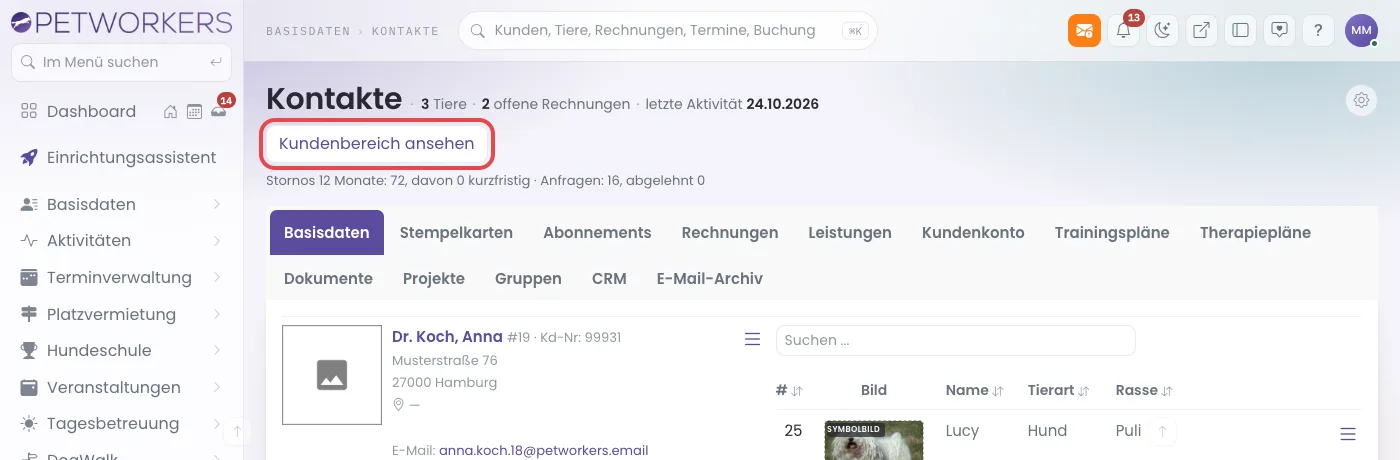Click pet number 25 cell
The height and width of the screenshot is (460, 1400).
click(x=793, y=431)
